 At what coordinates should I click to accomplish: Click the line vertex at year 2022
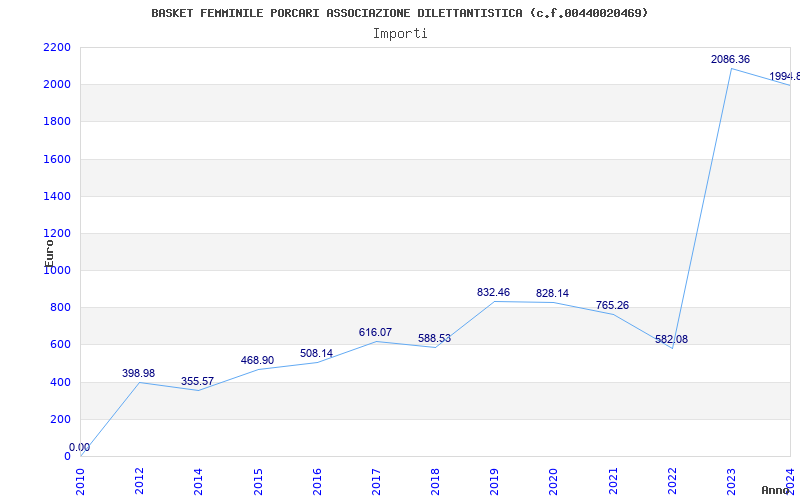click(672, 348)
